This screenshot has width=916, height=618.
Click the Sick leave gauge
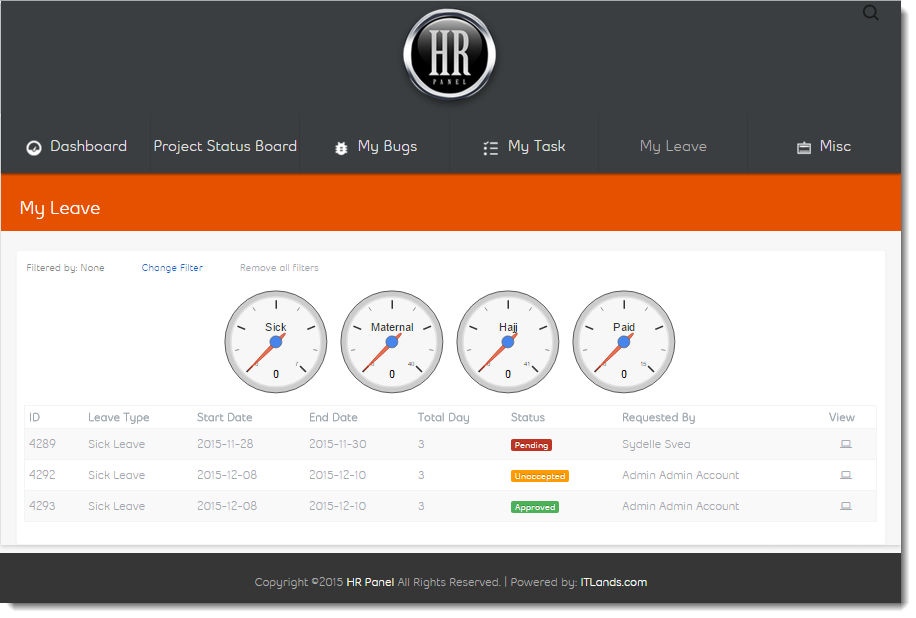(276, 342)
